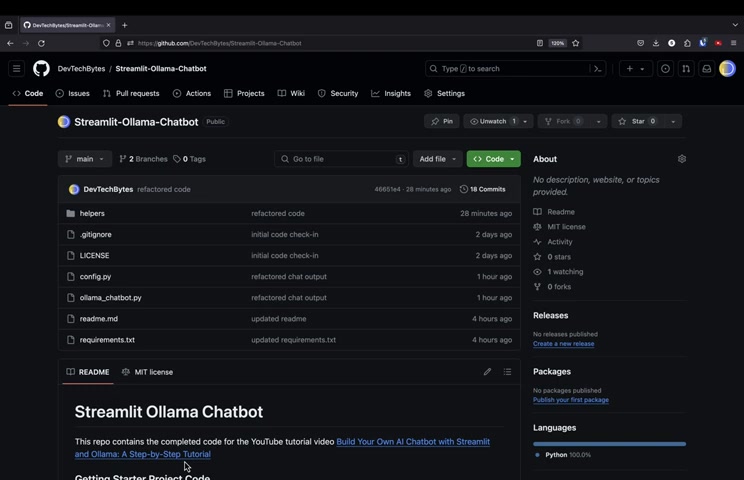Expand the main branch dropdown

[x=85, y=159]
